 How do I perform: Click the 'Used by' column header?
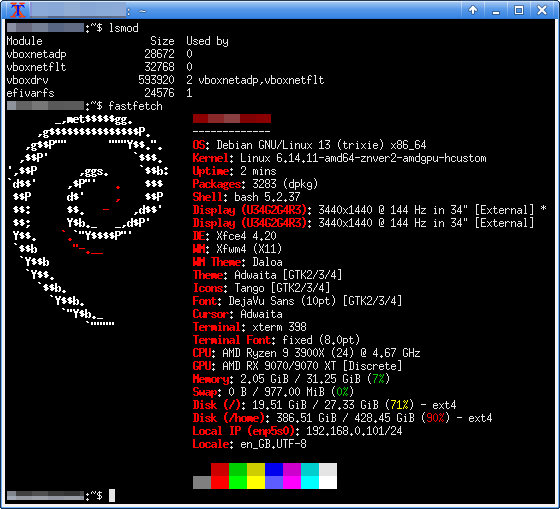tap(207, 41)
